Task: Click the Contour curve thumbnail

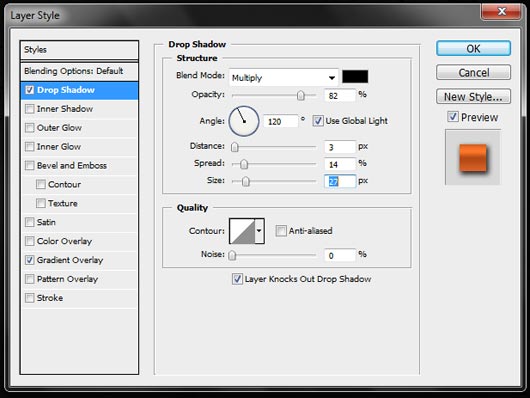Action: pyautogui.click(x=242, y=231)
